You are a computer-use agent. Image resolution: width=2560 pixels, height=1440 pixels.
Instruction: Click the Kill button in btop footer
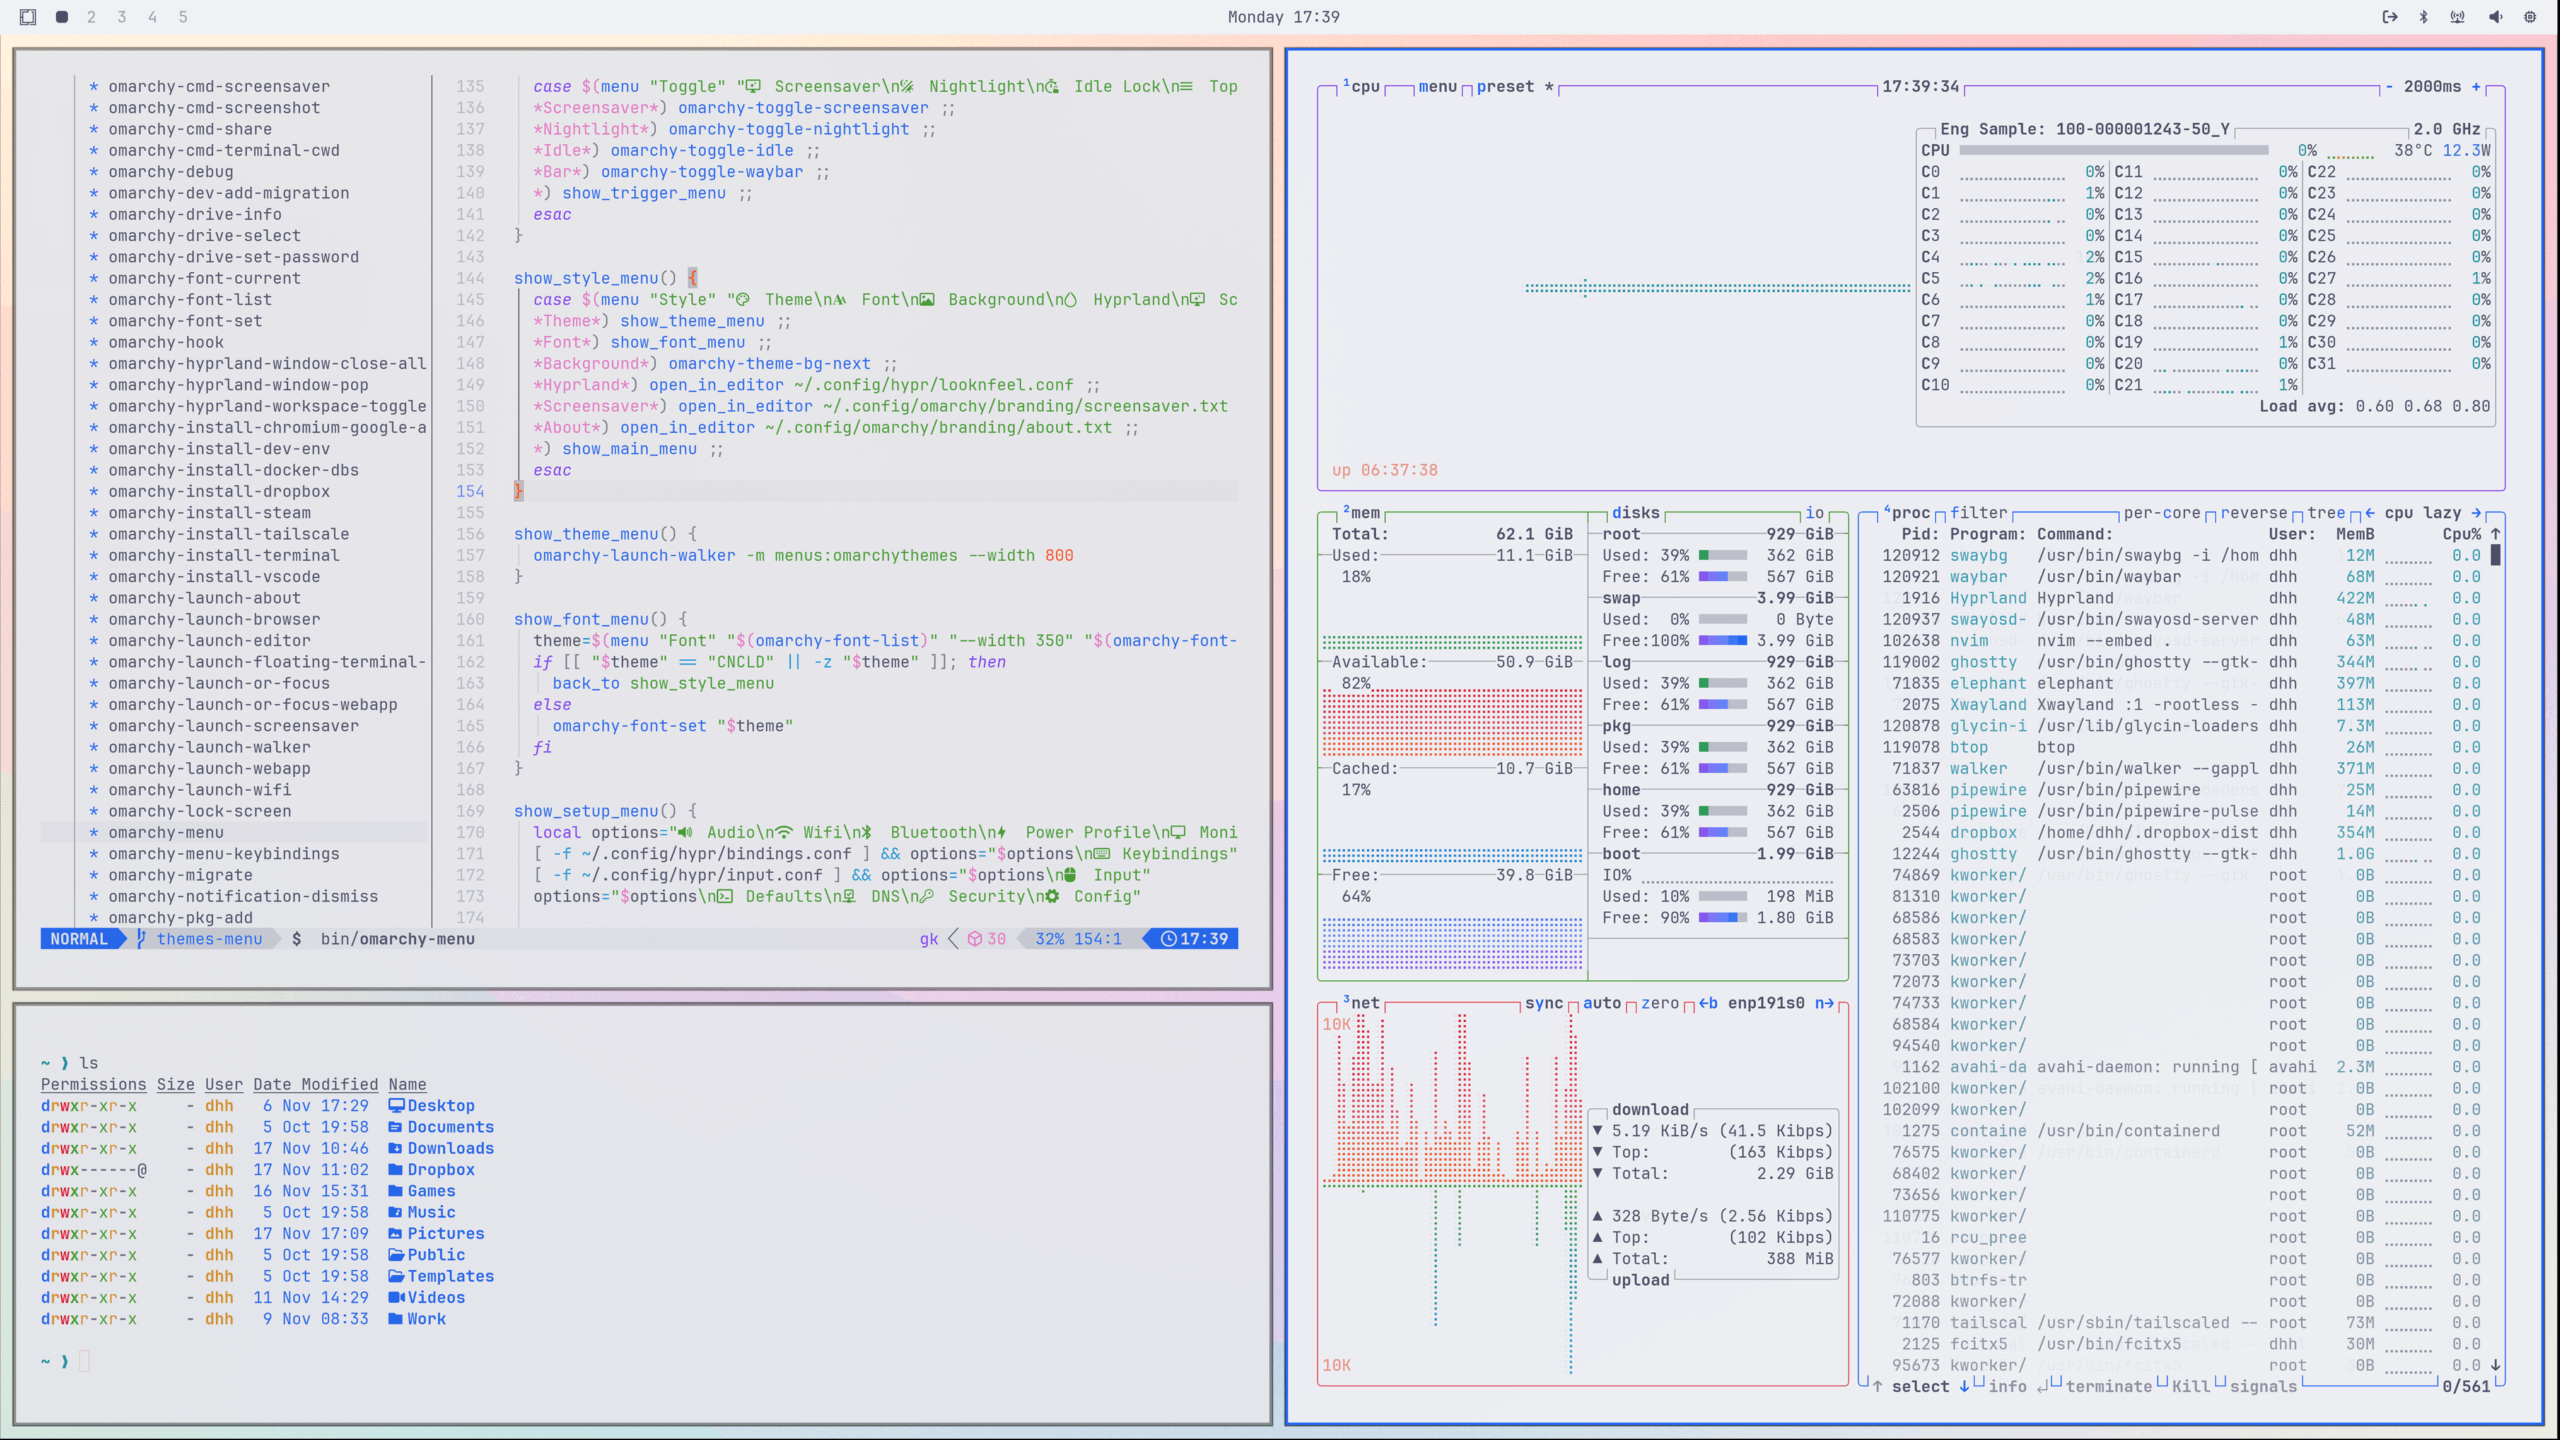2190,1387
